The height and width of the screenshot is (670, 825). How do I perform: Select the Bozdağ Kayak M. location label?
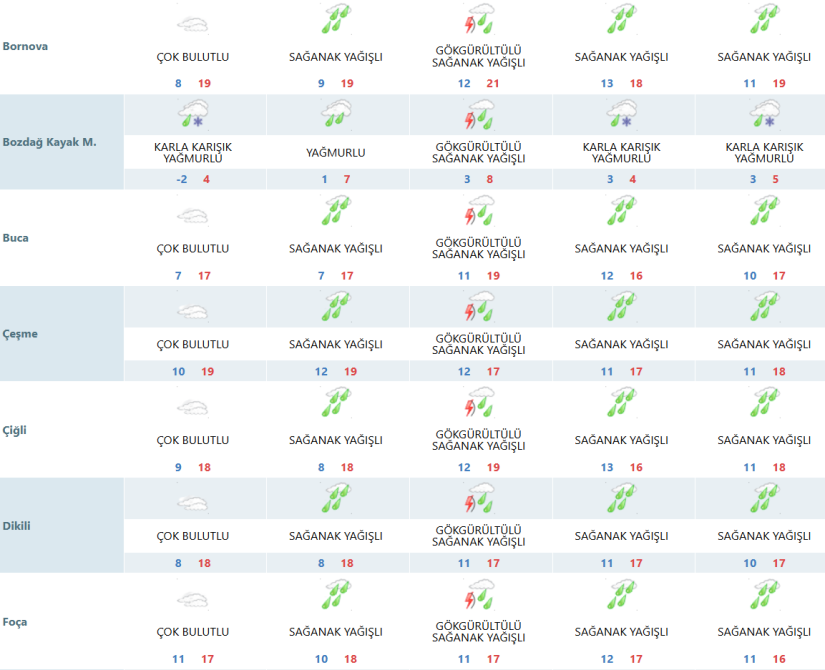pos(49,142)
